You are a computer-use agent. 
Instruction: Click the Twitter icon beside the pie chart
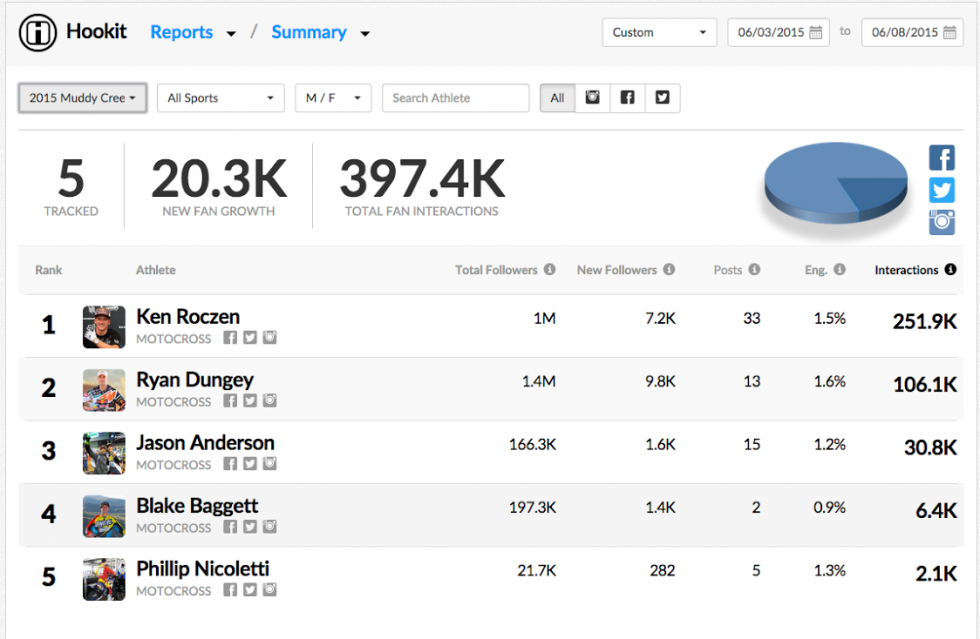(x=941, y=190)
